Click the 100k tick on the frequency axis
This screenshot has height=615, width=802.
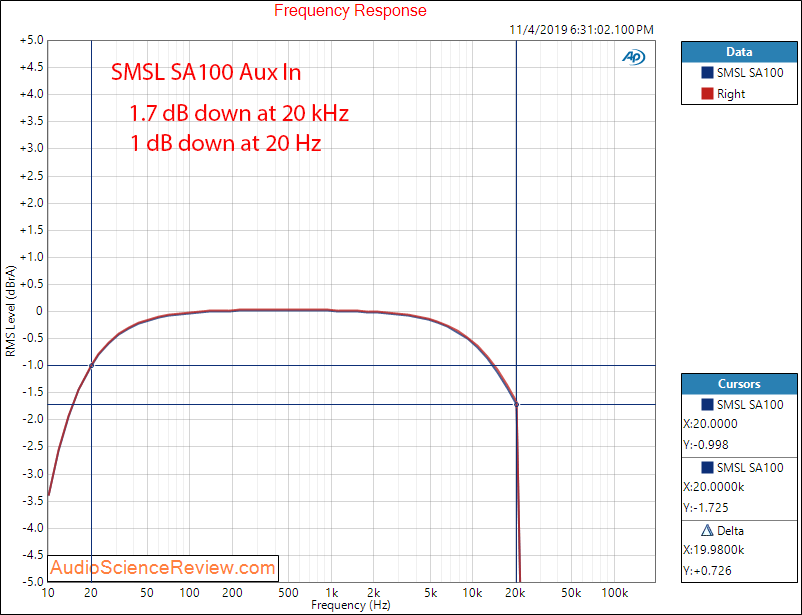click(614, 593)
